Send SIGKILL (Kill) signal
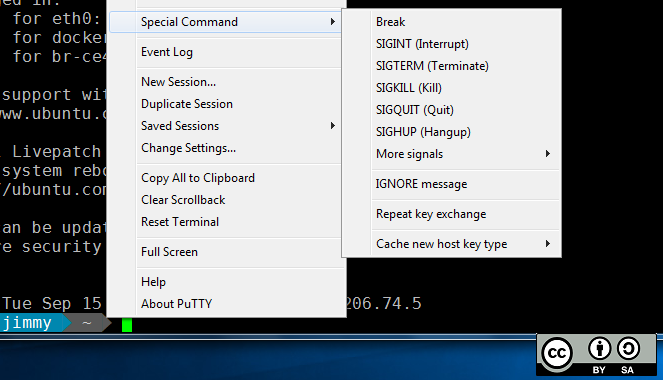 452,88
